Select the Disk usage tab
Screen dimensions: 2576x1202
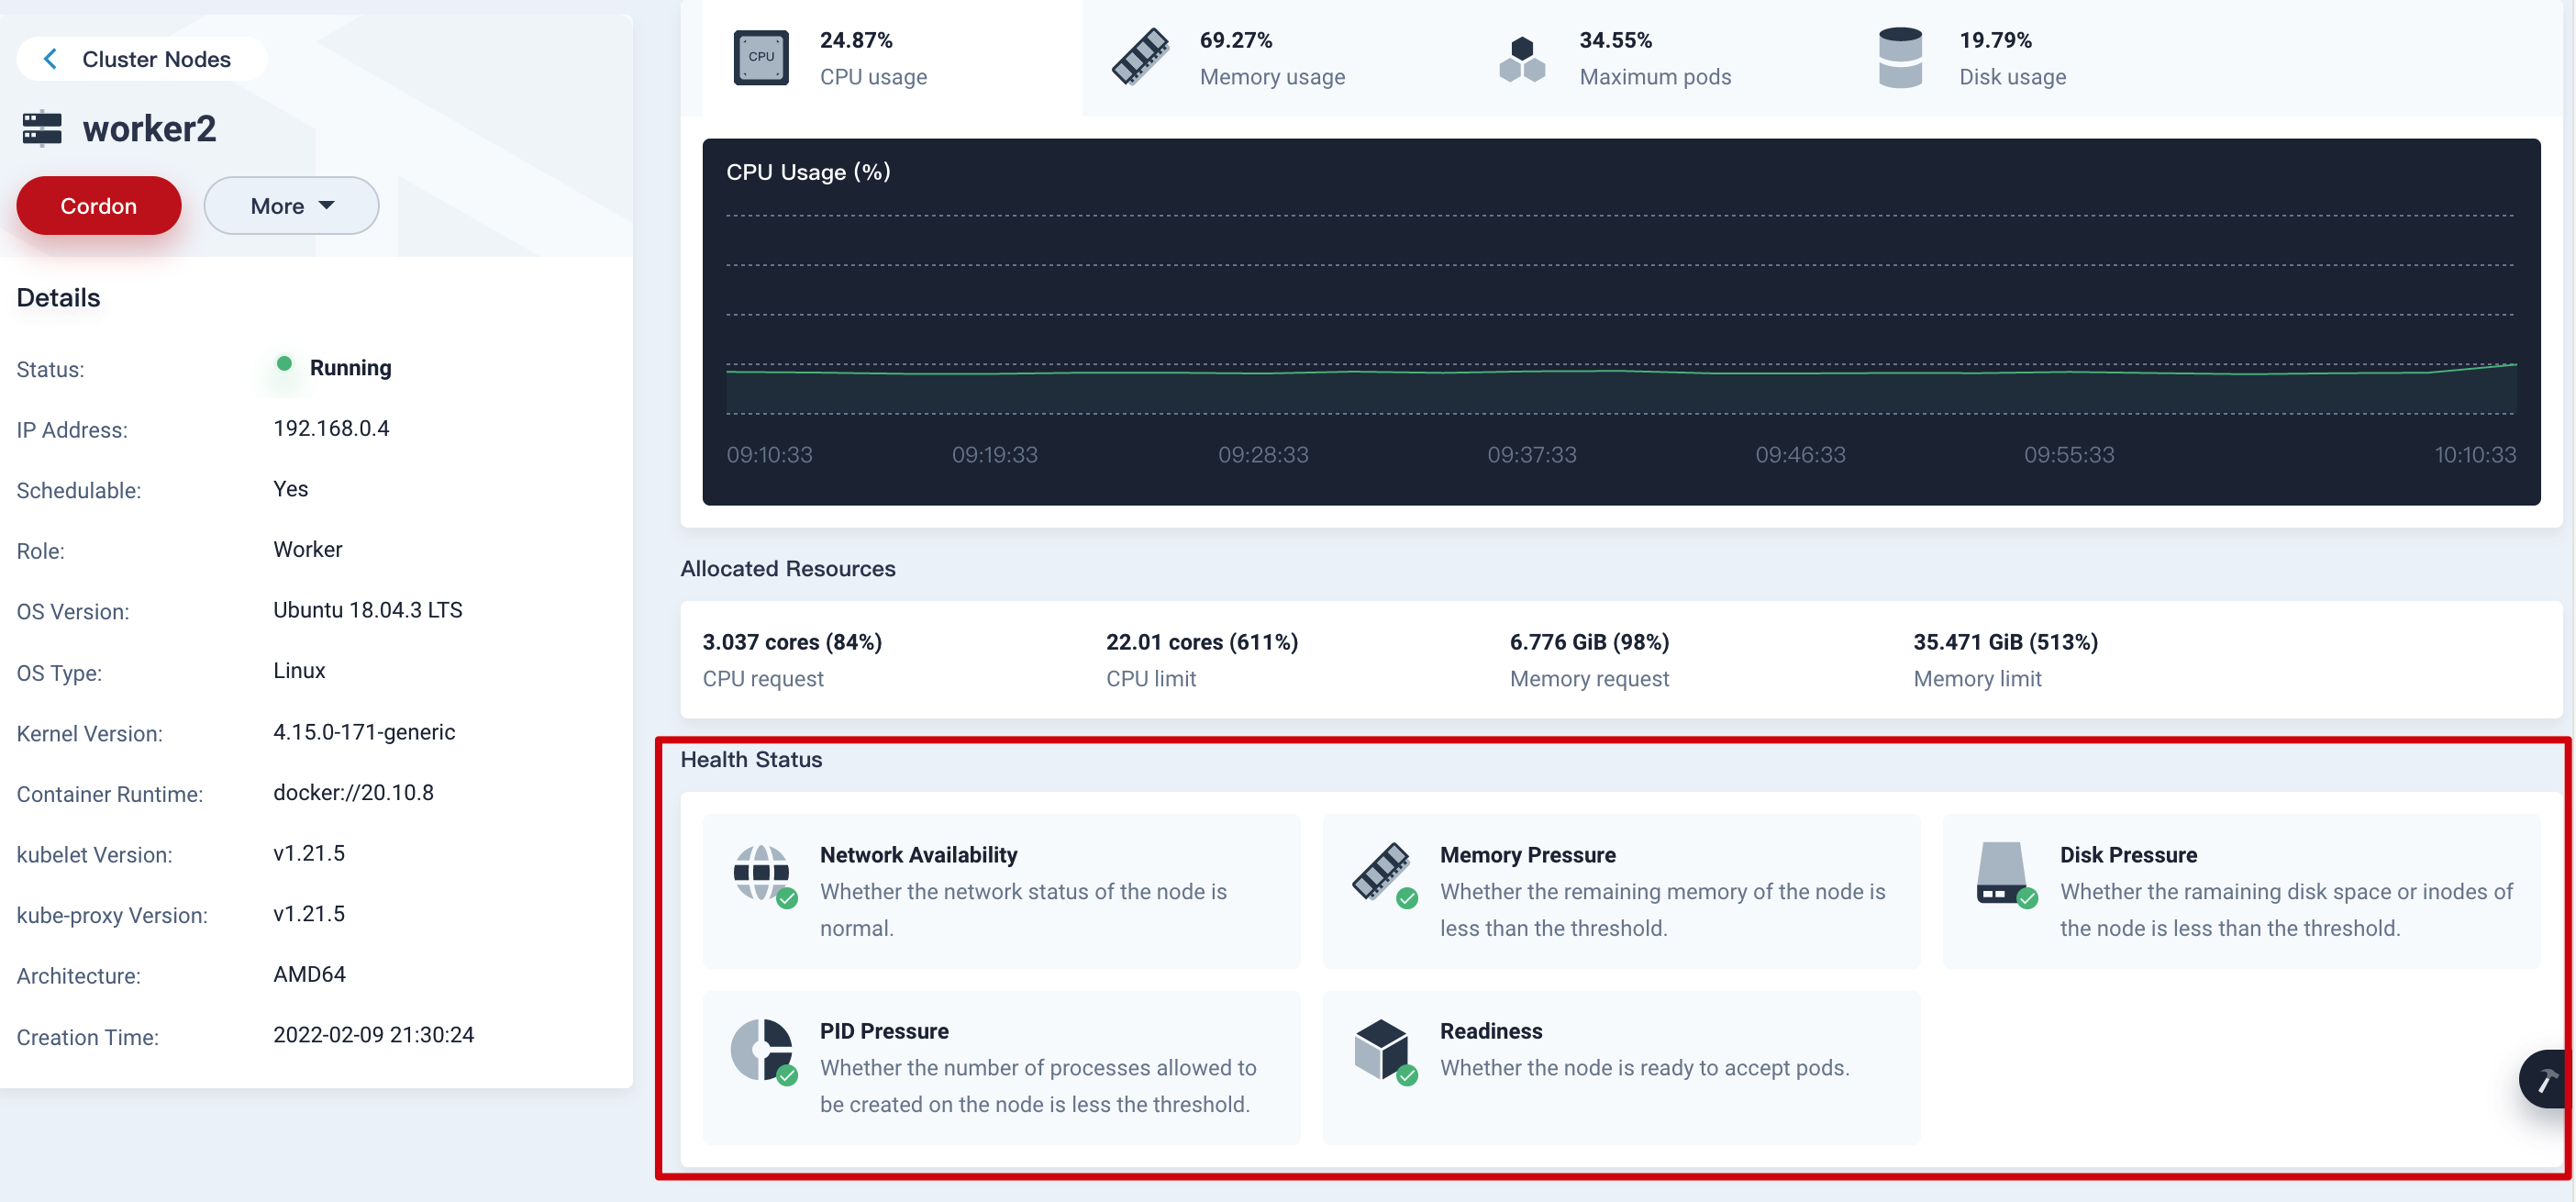(2011, 58)
